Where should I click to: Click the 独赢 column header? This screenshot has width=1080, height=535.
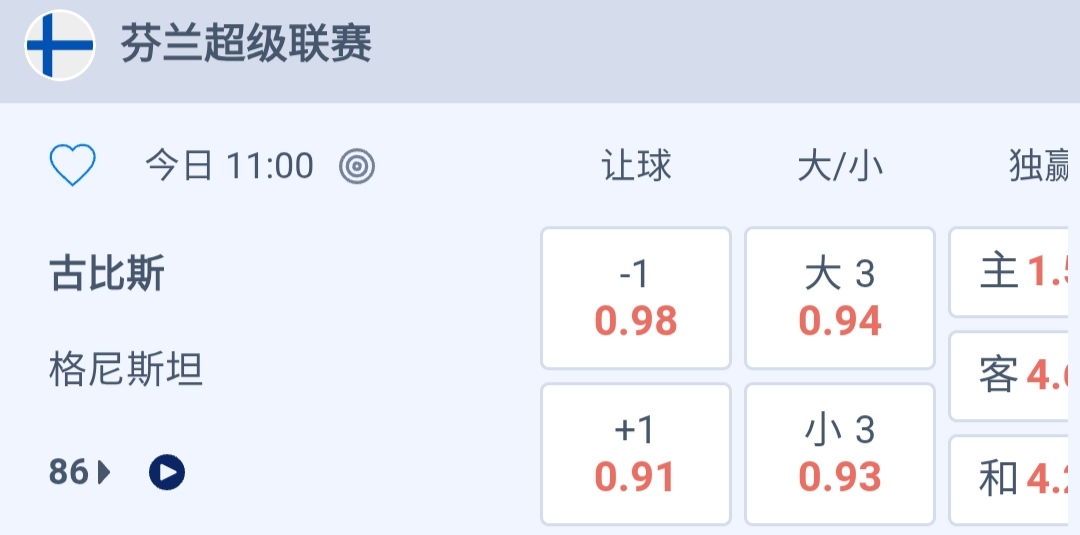coord(1040,166)
